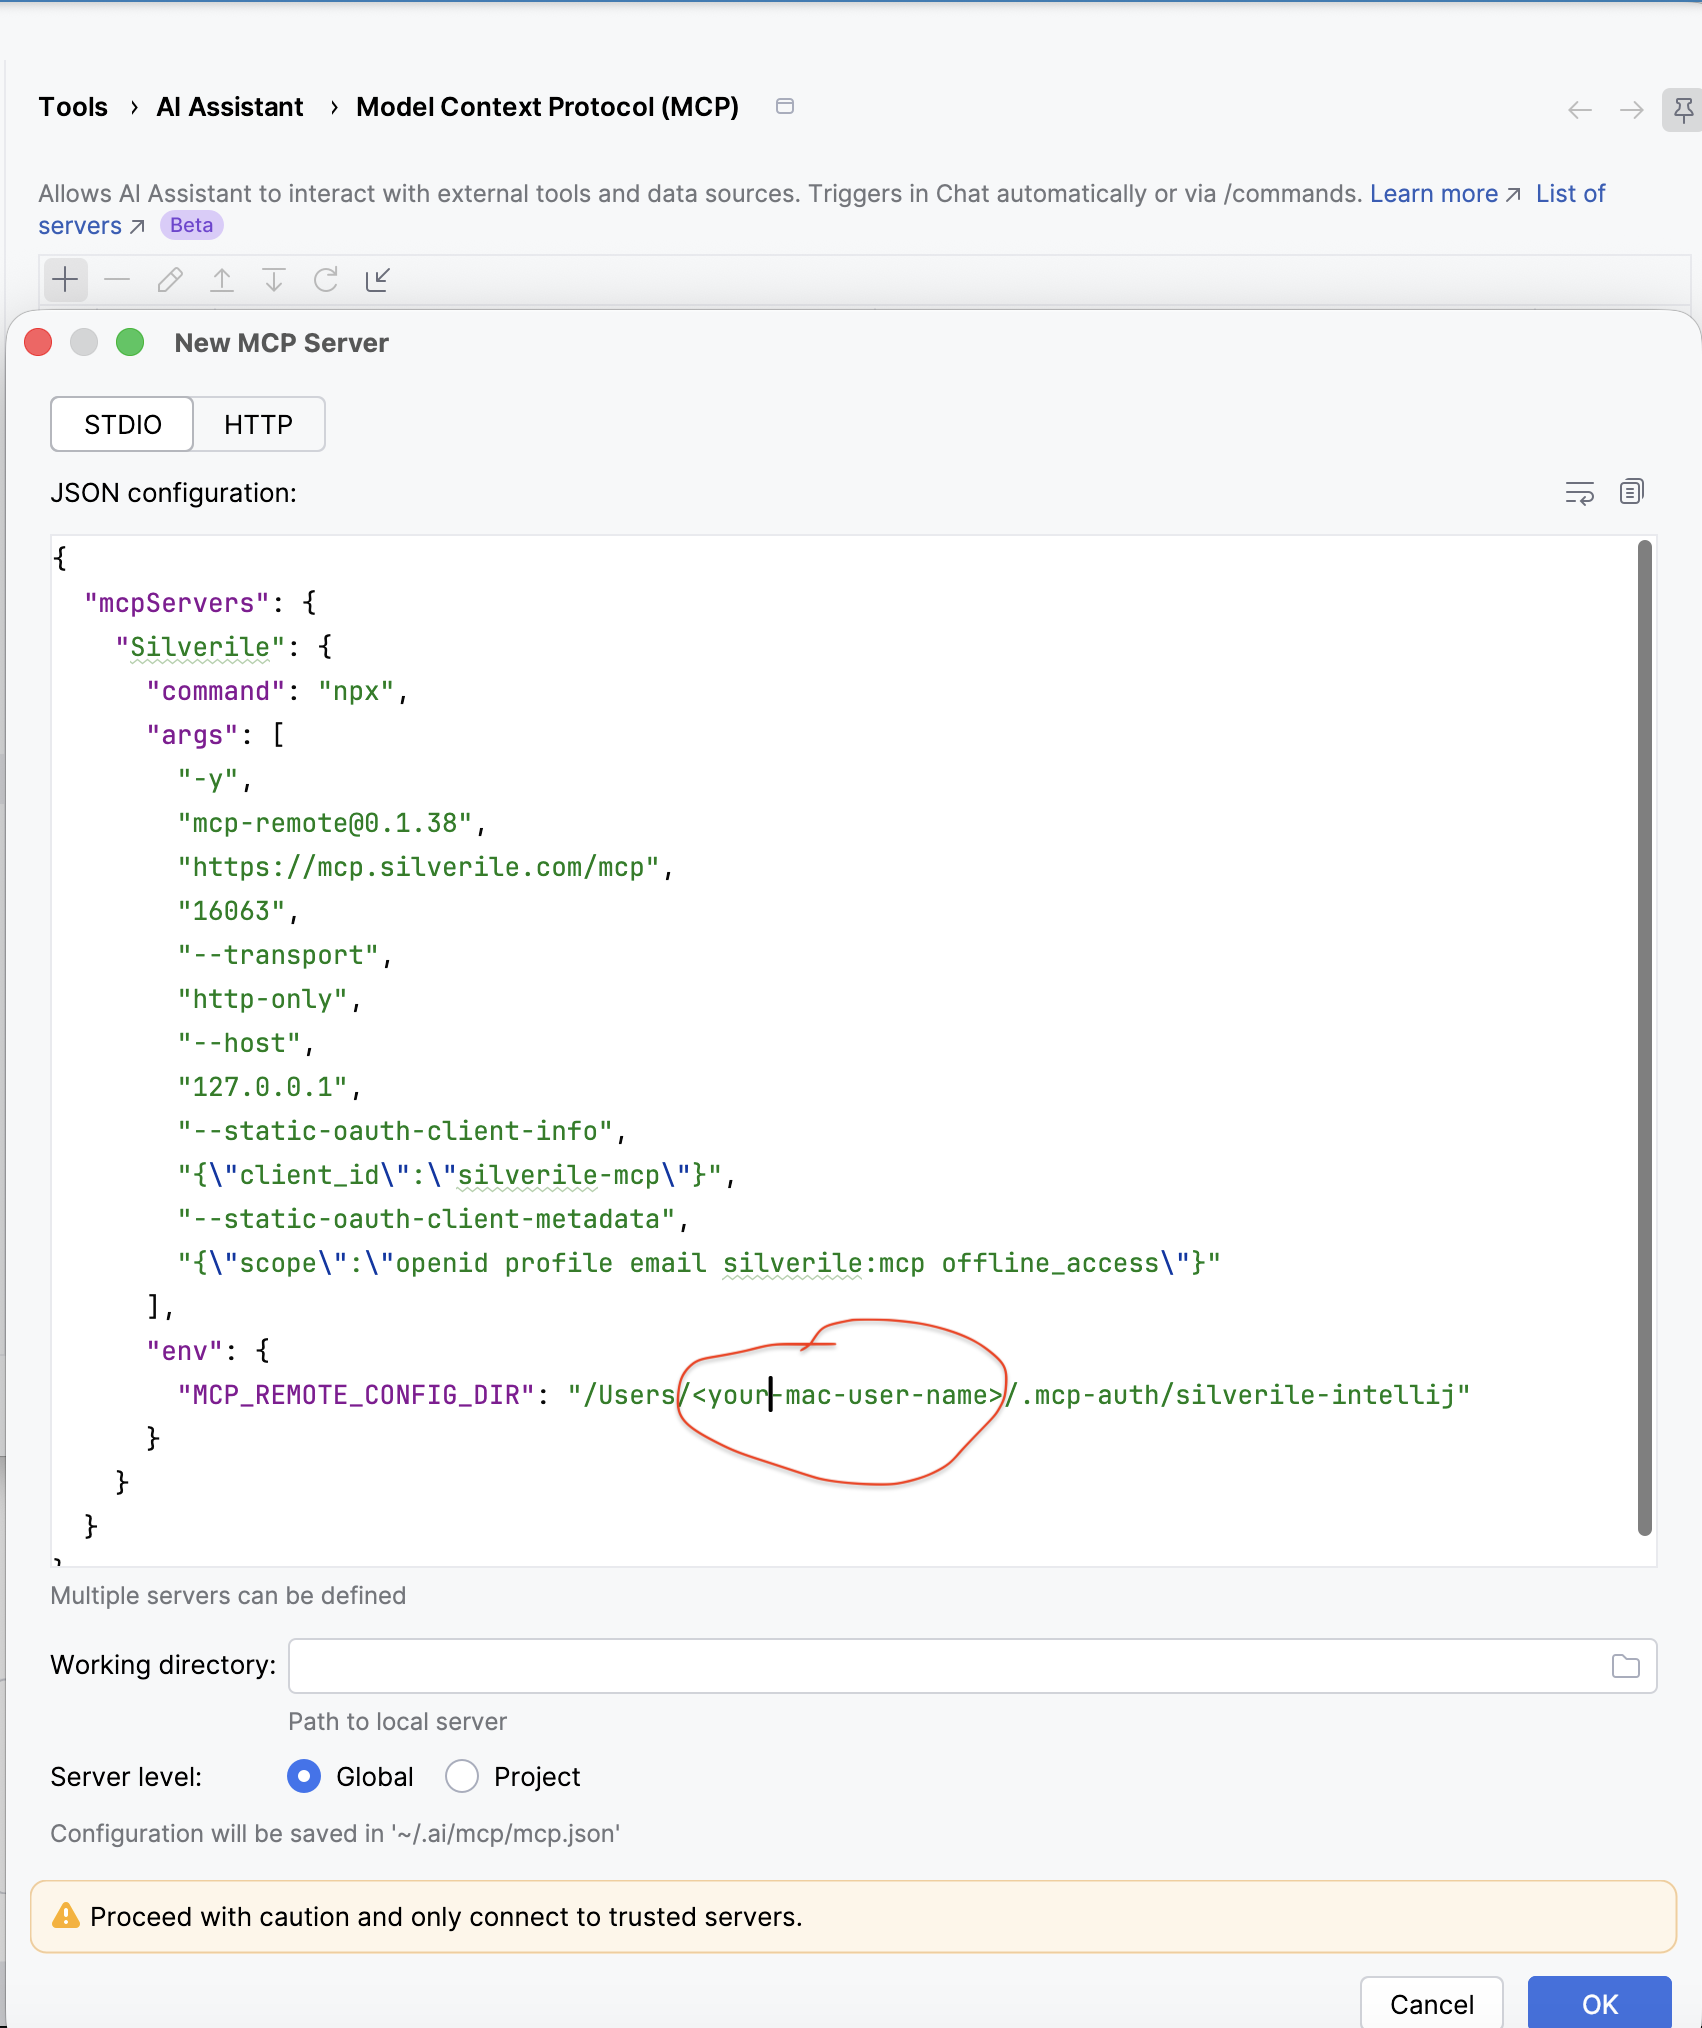
Task: Select the Global server level radio
Action: pos(304,1776)
